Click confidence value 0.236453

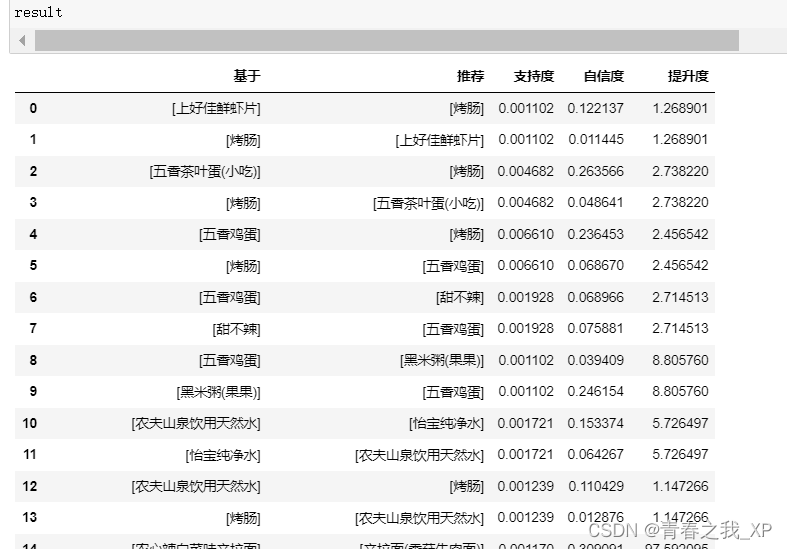click(x=595, y=234)
